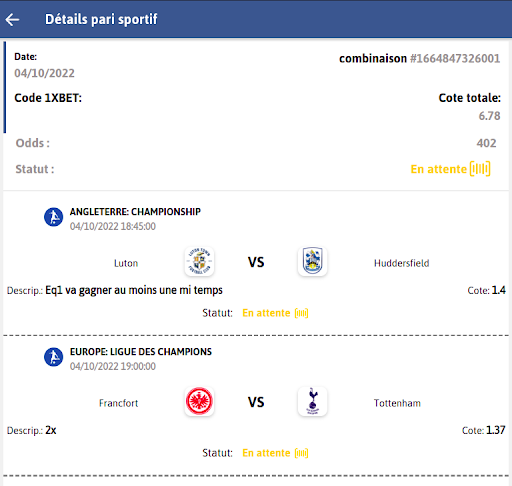The width and height of the screenshot is (512, 486).
Task: Click the Francfort team name
Action: coord(118,403)
